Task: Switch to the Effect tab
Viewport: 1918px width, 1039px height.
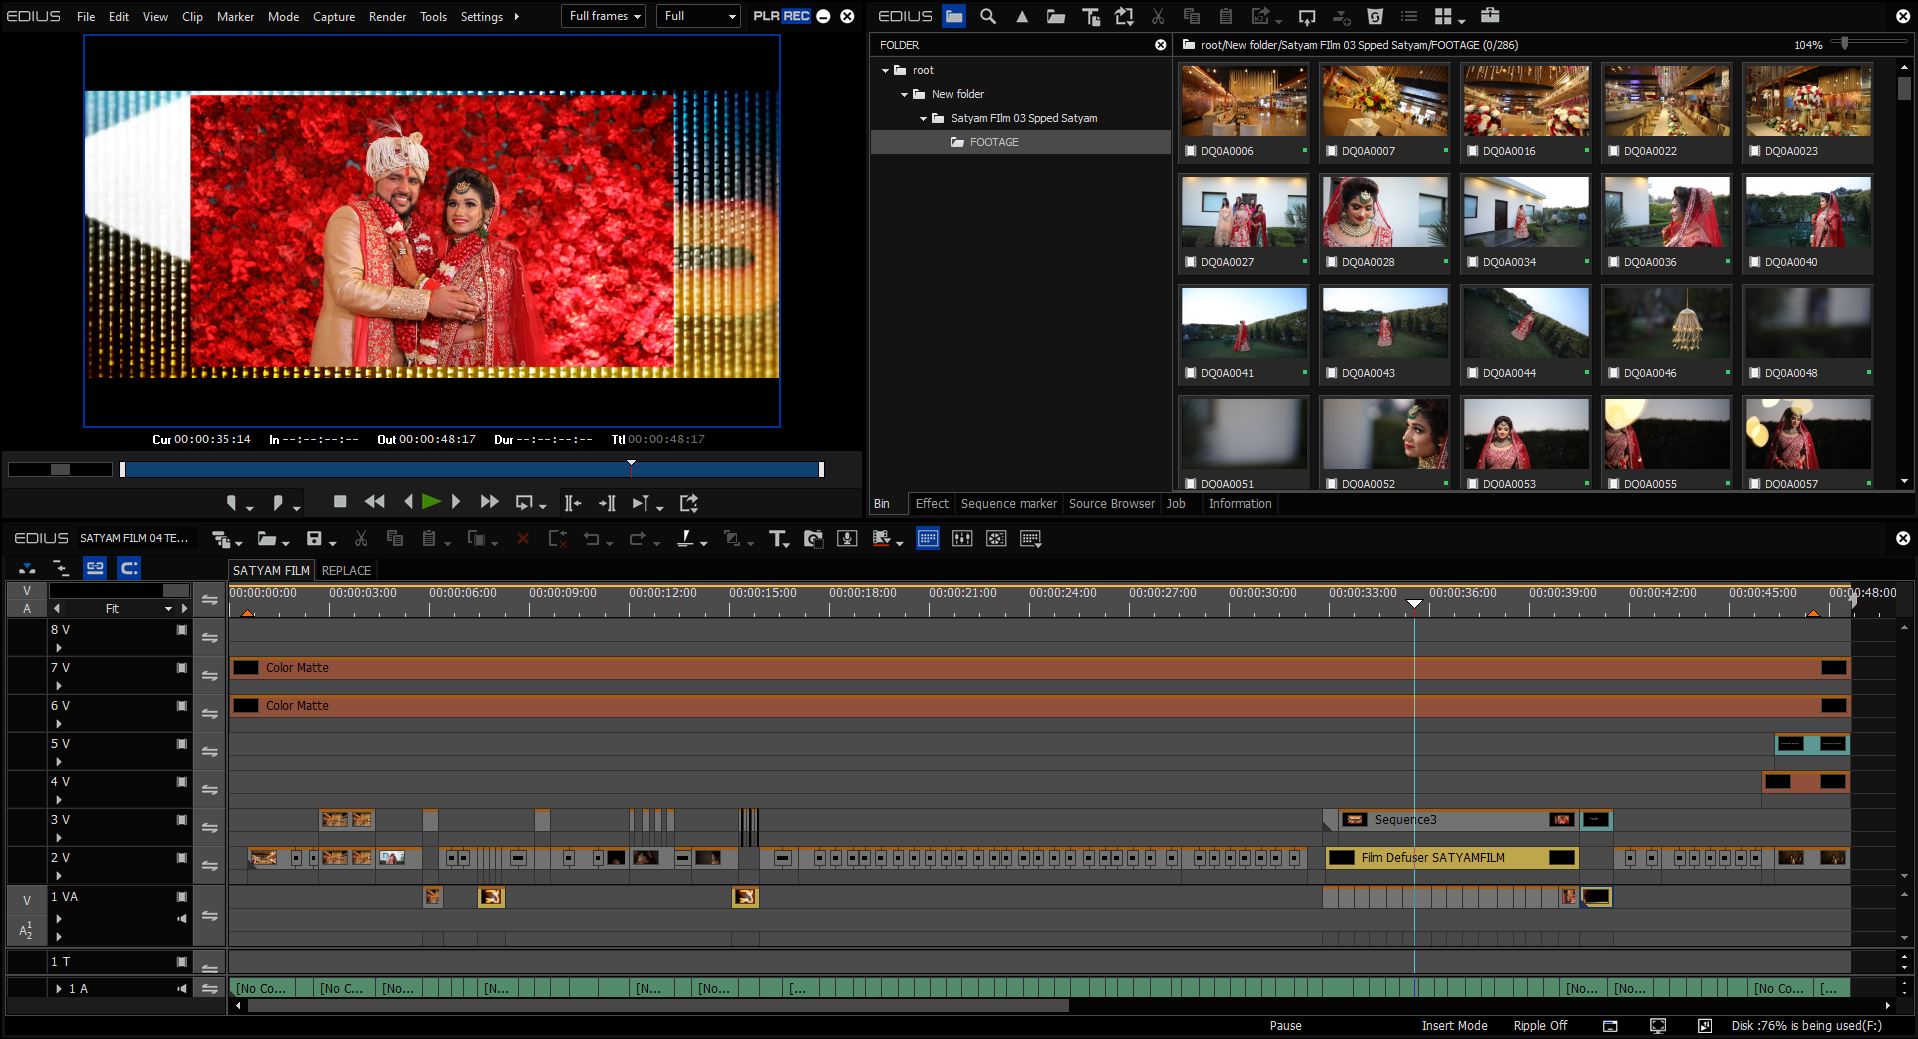Action: 931,504
